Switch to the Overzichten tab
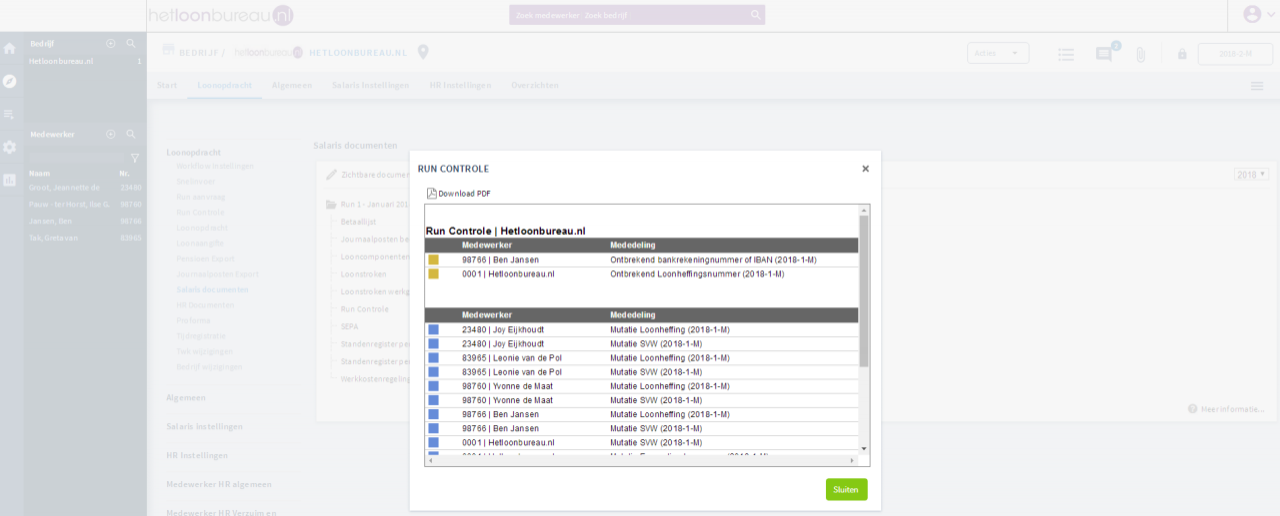This screenshot has width=1280, height=516. point(535,85)
